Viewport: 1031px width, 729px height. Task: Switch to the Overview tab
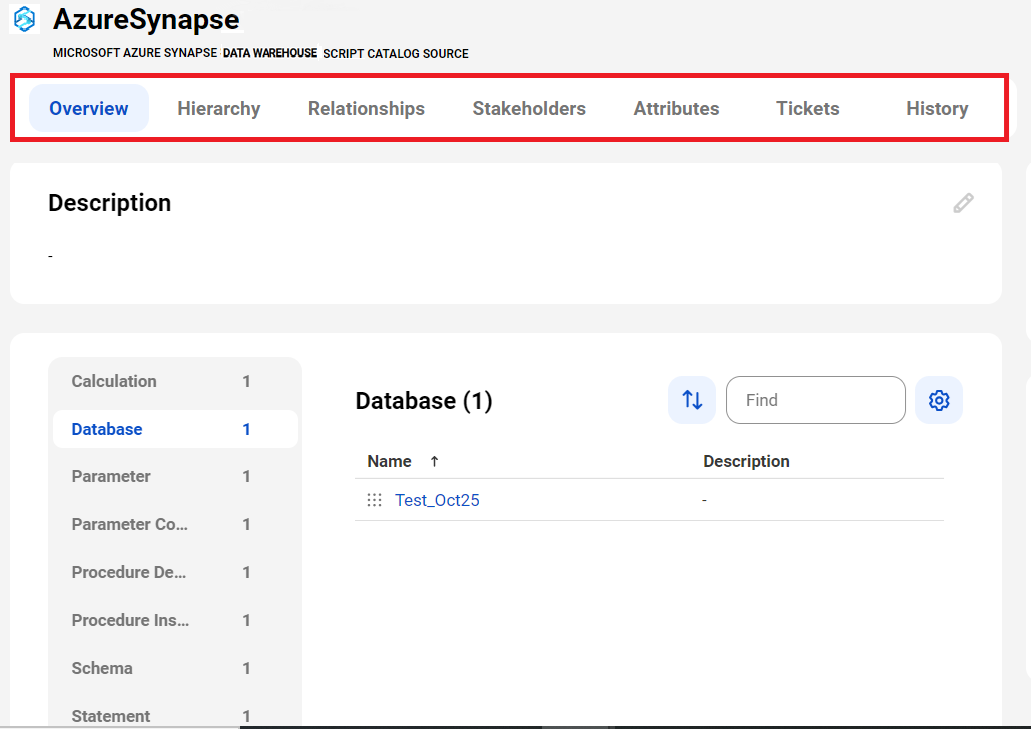tap(89, 108)
